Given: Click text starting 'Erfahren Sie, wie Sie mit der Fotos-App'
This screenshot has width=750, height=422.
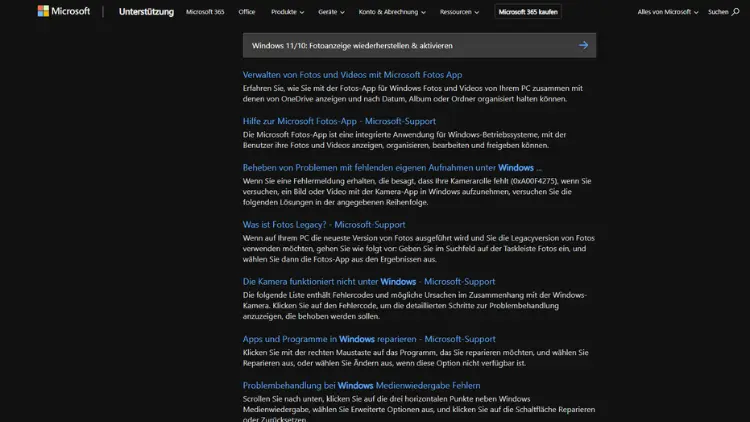Looking at the screenshot, I should (x=412, y=93).
